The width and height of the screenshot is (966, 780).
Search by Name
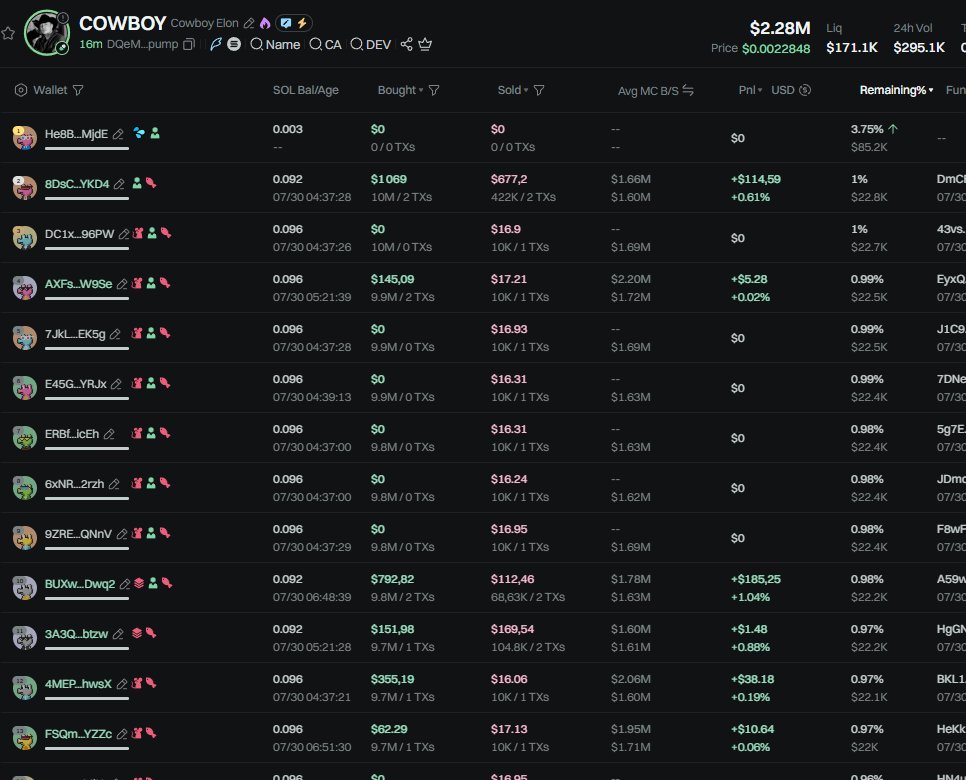pos(275,44)
